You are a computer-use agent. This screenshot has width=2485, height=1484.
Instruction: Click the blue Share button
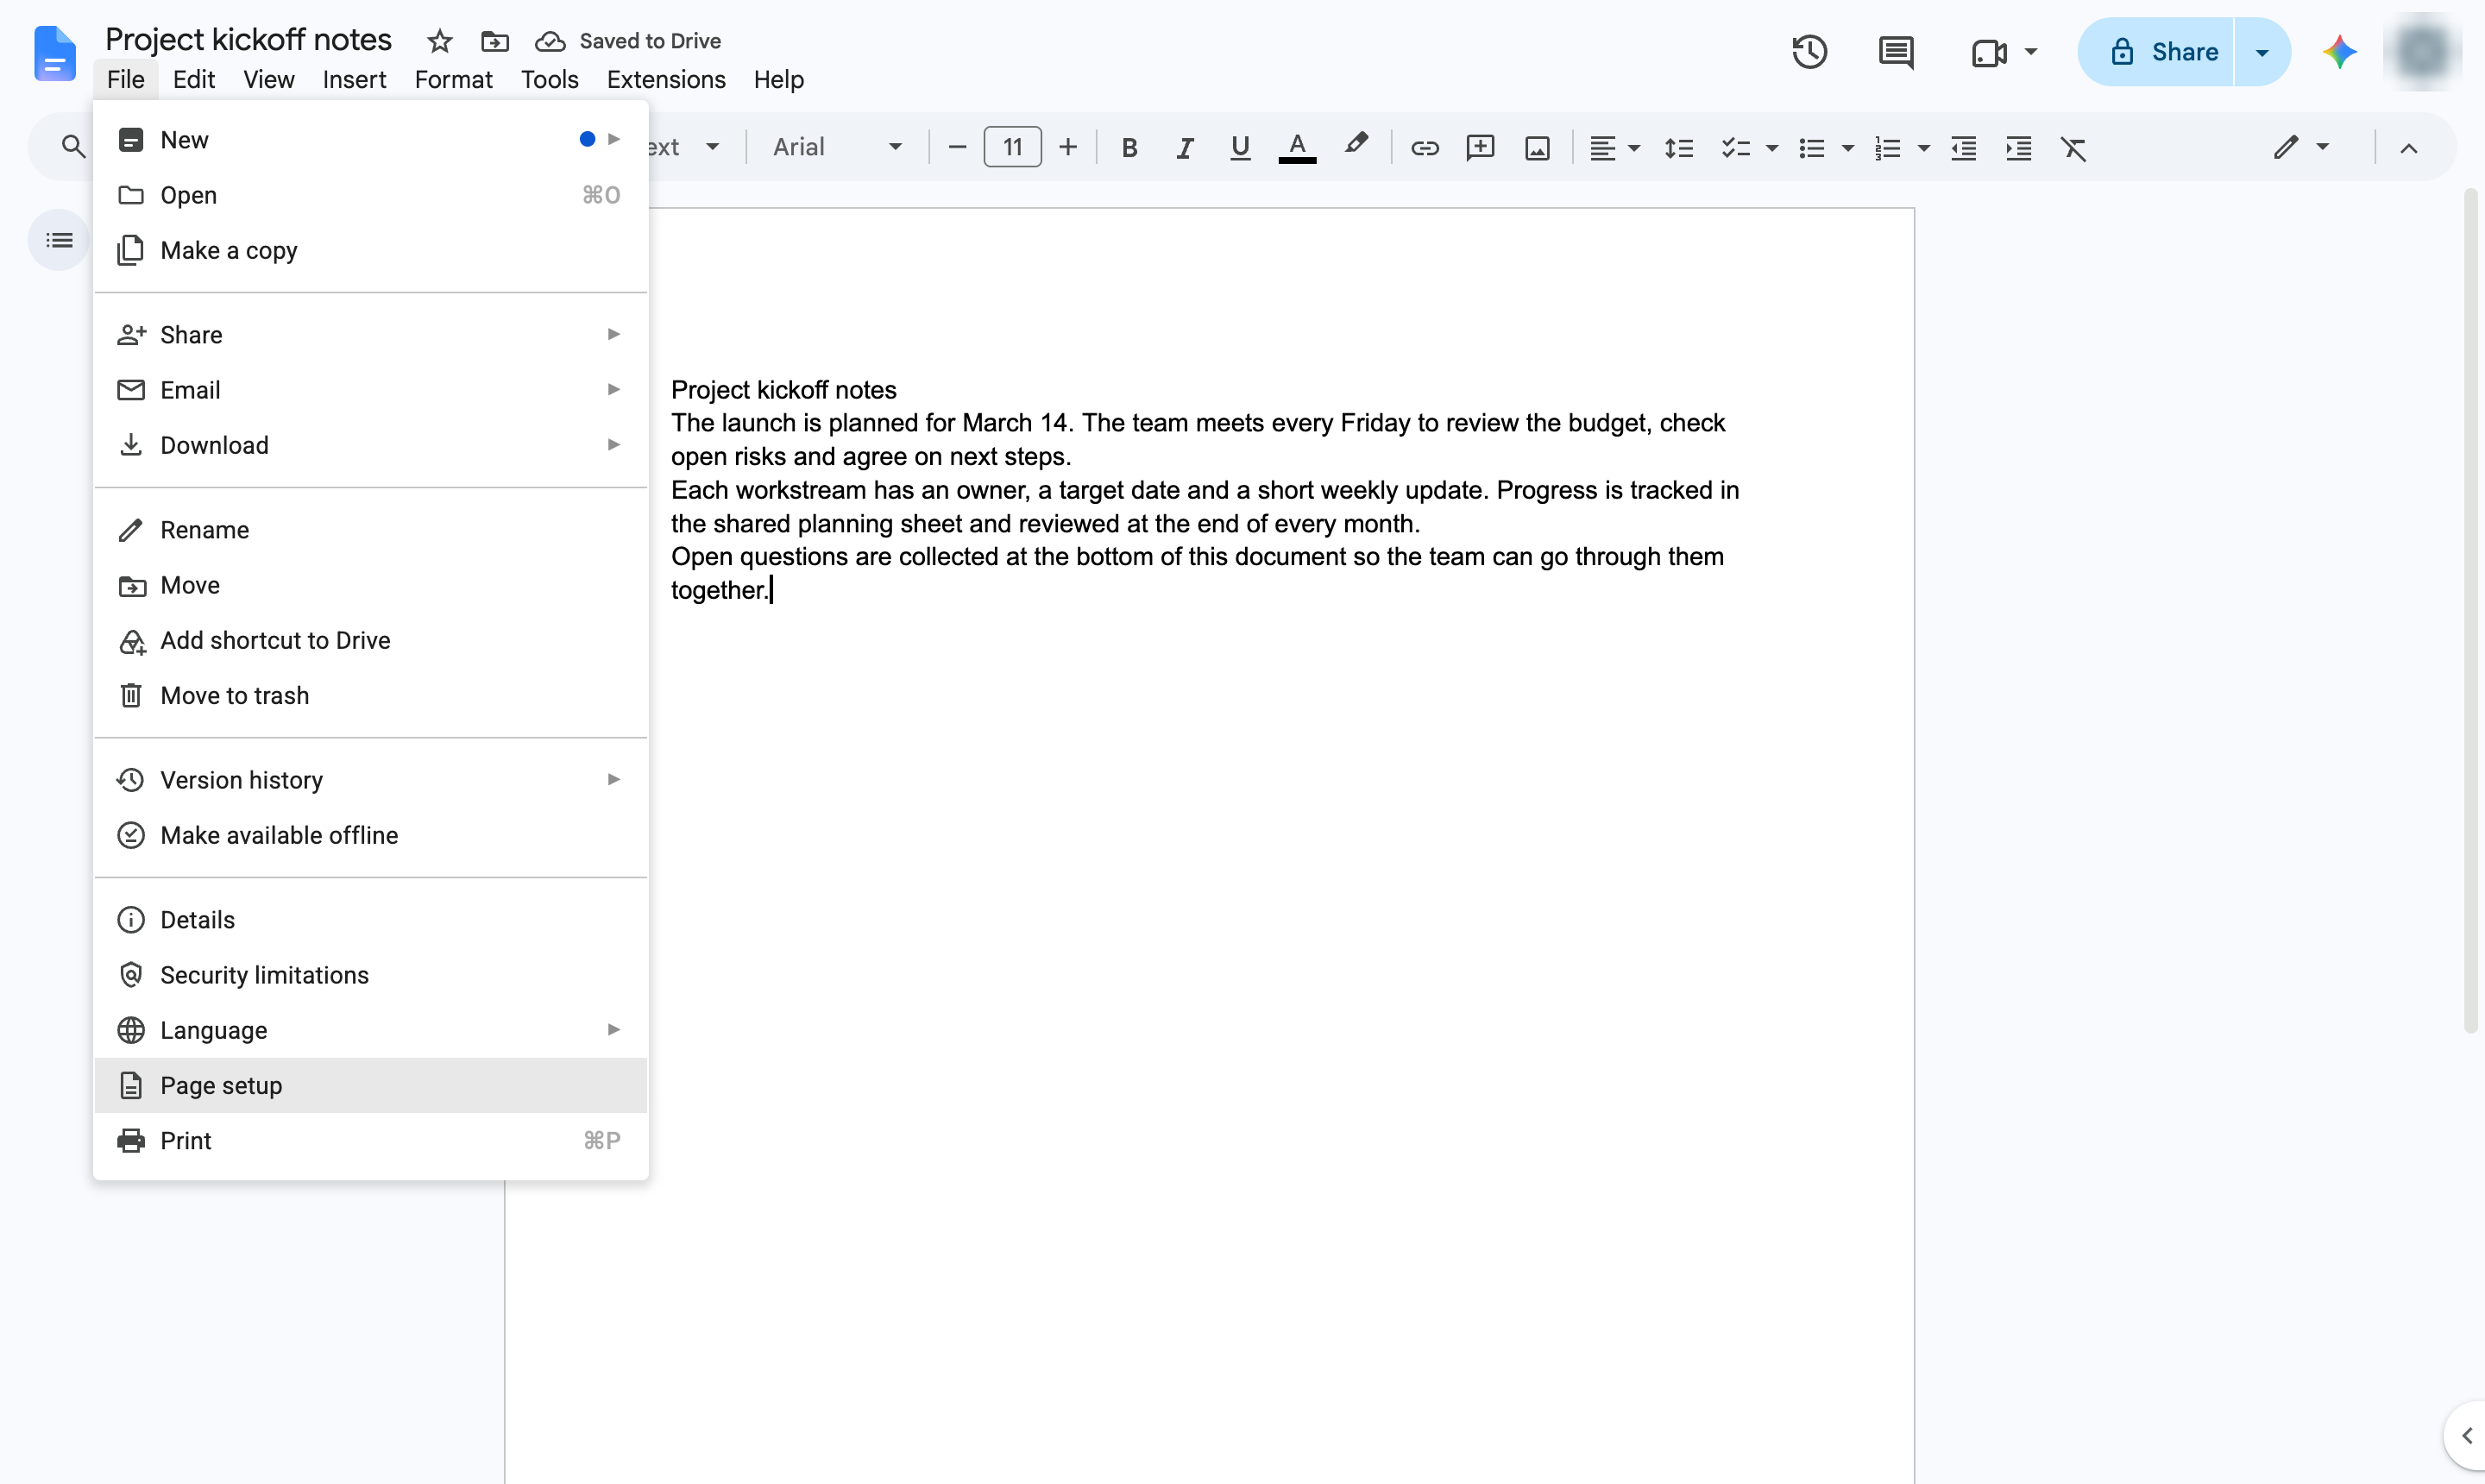click(2155, 52)
